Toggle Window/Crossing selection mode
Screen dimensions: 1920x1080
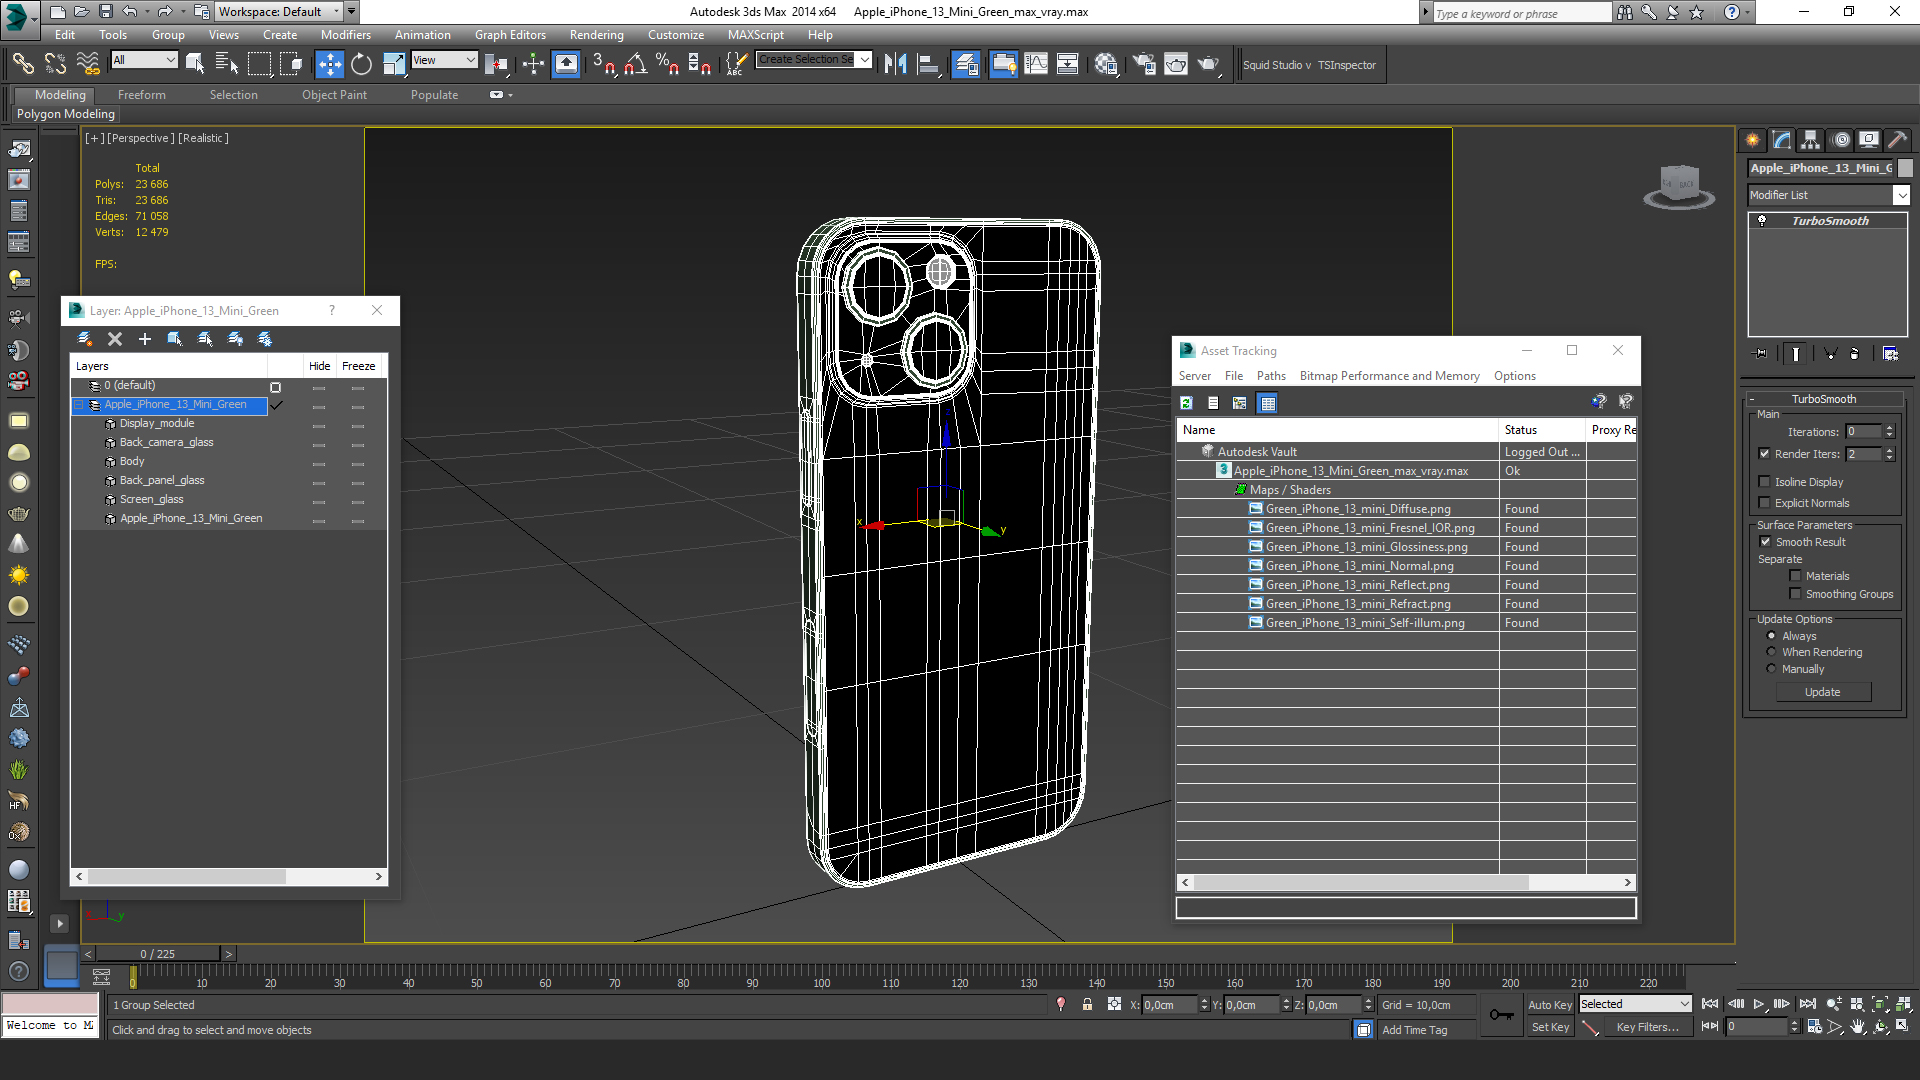[291, 64]
